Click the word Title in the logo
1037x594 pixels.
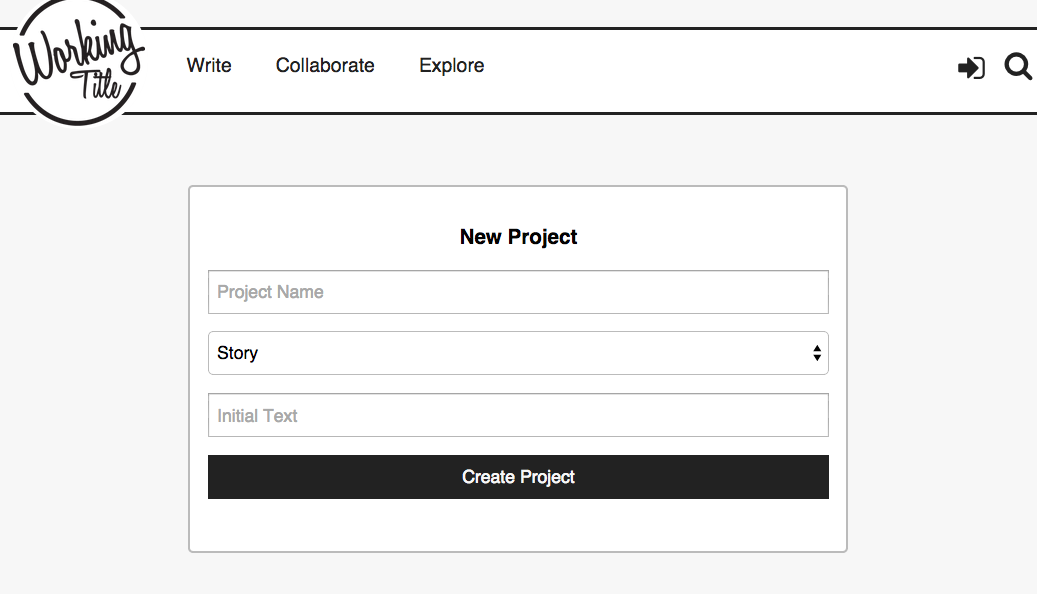pos(96,84)
